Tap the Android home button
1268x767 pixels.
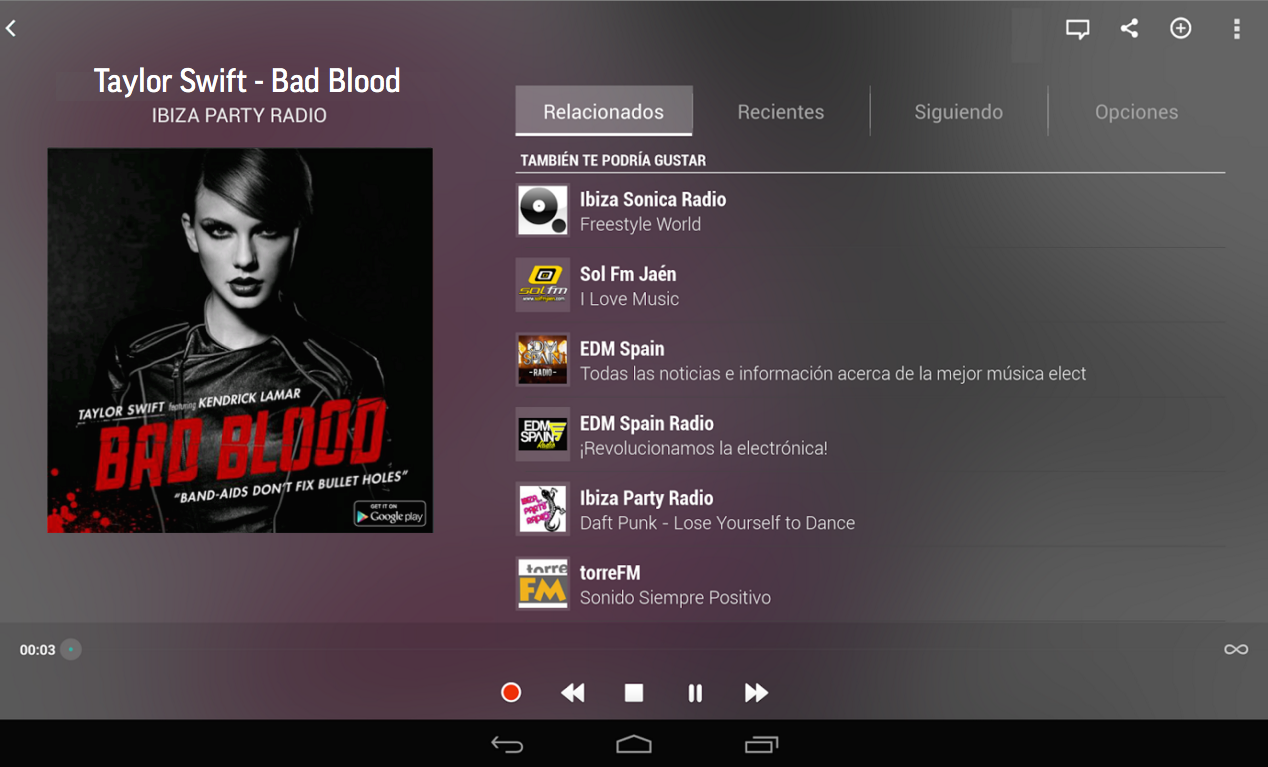pos(634,744)
